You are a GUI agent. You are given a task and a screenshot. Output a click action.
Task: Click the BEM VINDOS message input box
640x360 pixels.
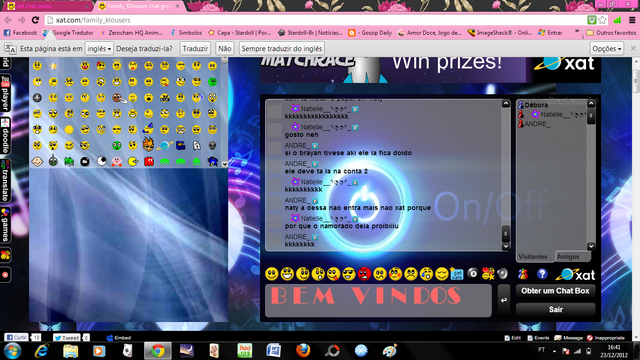pos(378,301)
